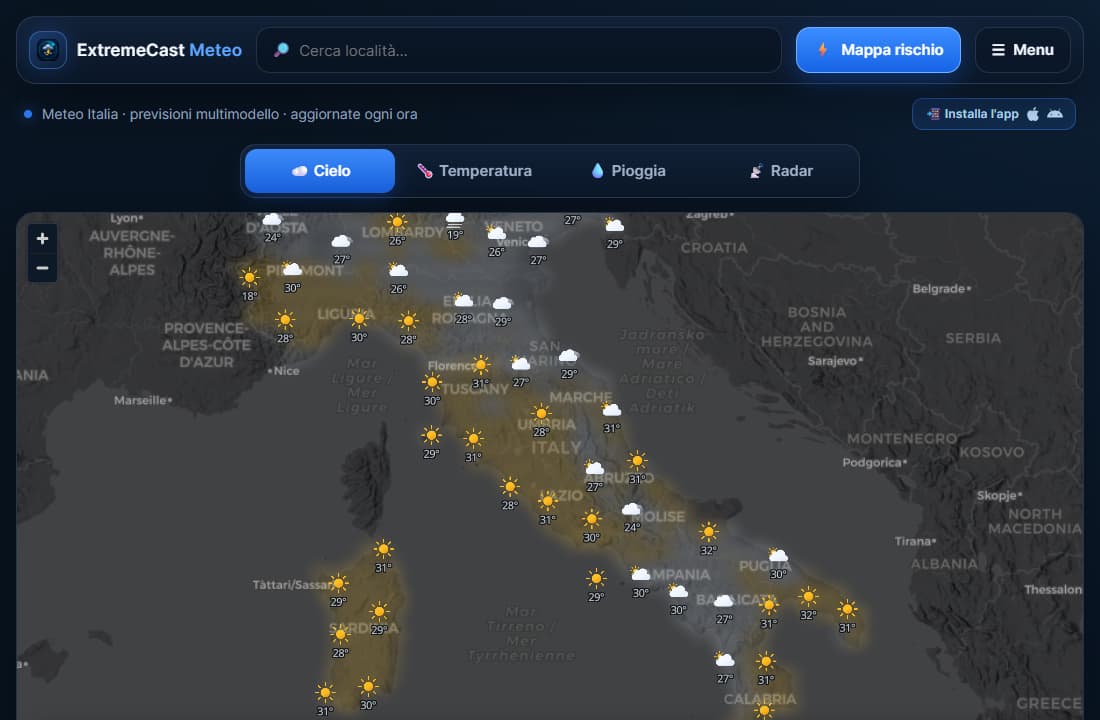Click the 29° sun by Tàttari/Sassari label
Viewport: 1100px width, 720px height.
pyautogui.click(x=338, y=583)
